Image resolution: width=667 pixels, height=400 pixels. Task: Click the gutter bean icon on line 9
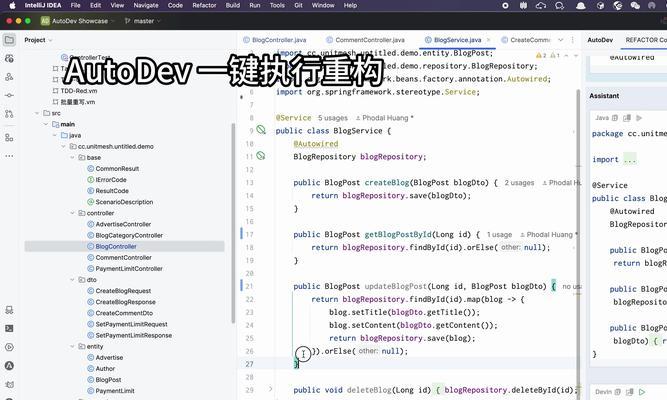tap(261, 130)
